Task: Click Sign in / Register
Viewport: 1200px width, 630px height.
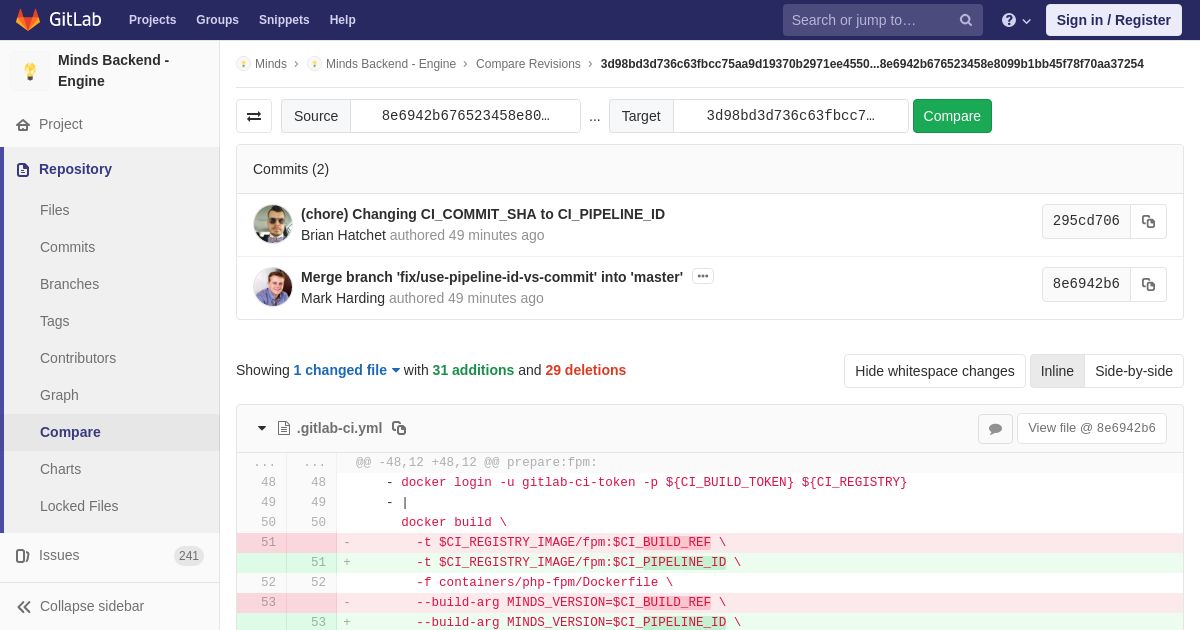Action: (1114, 20)
